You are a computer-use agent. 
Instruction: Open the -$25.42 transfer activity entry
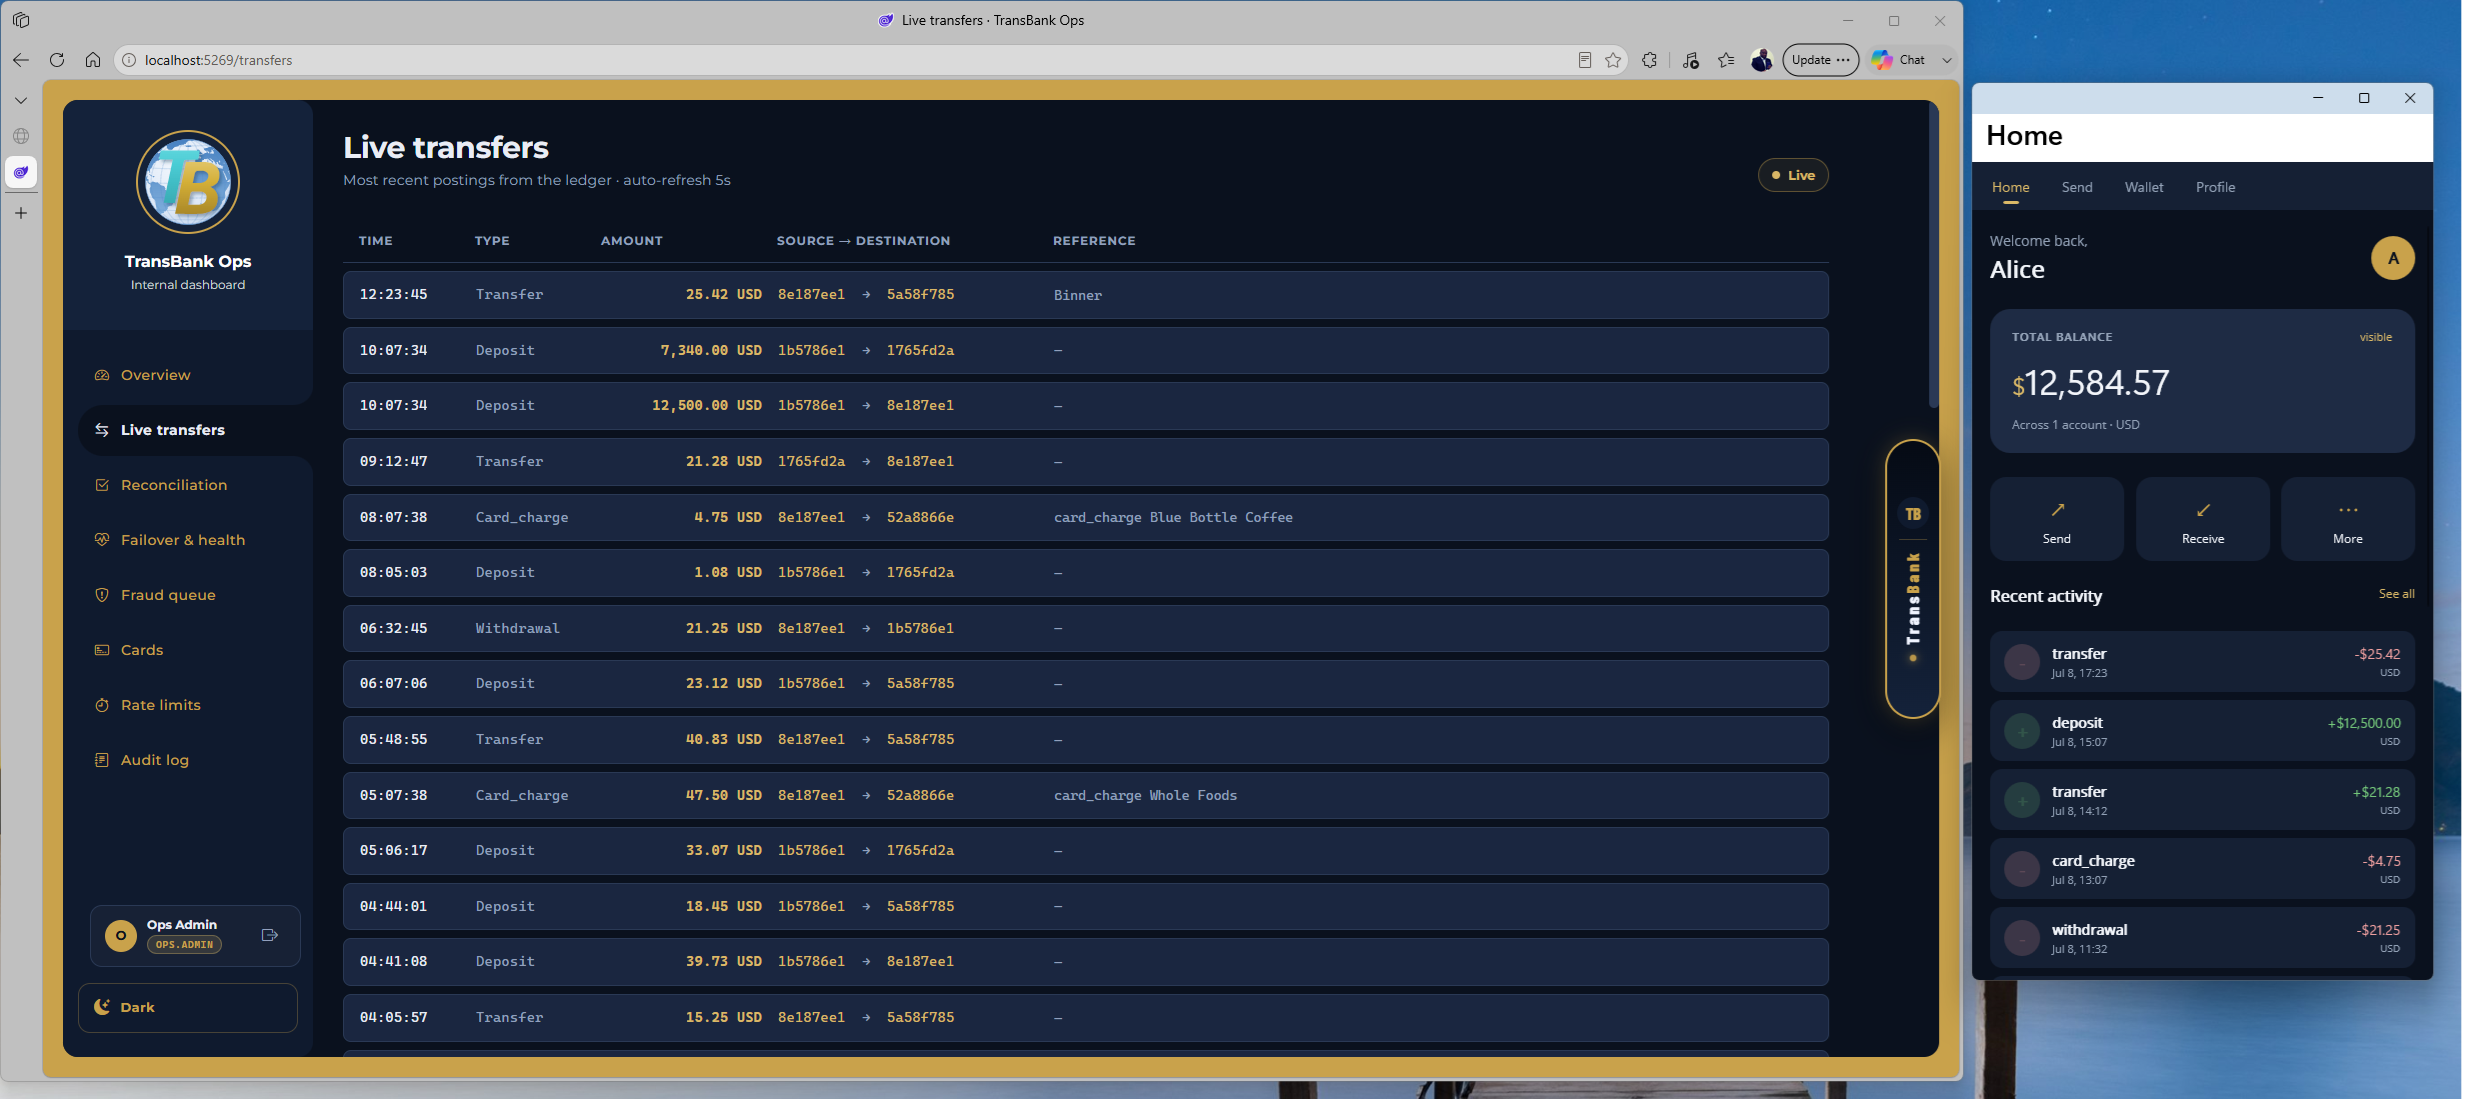click(2202, 662)
